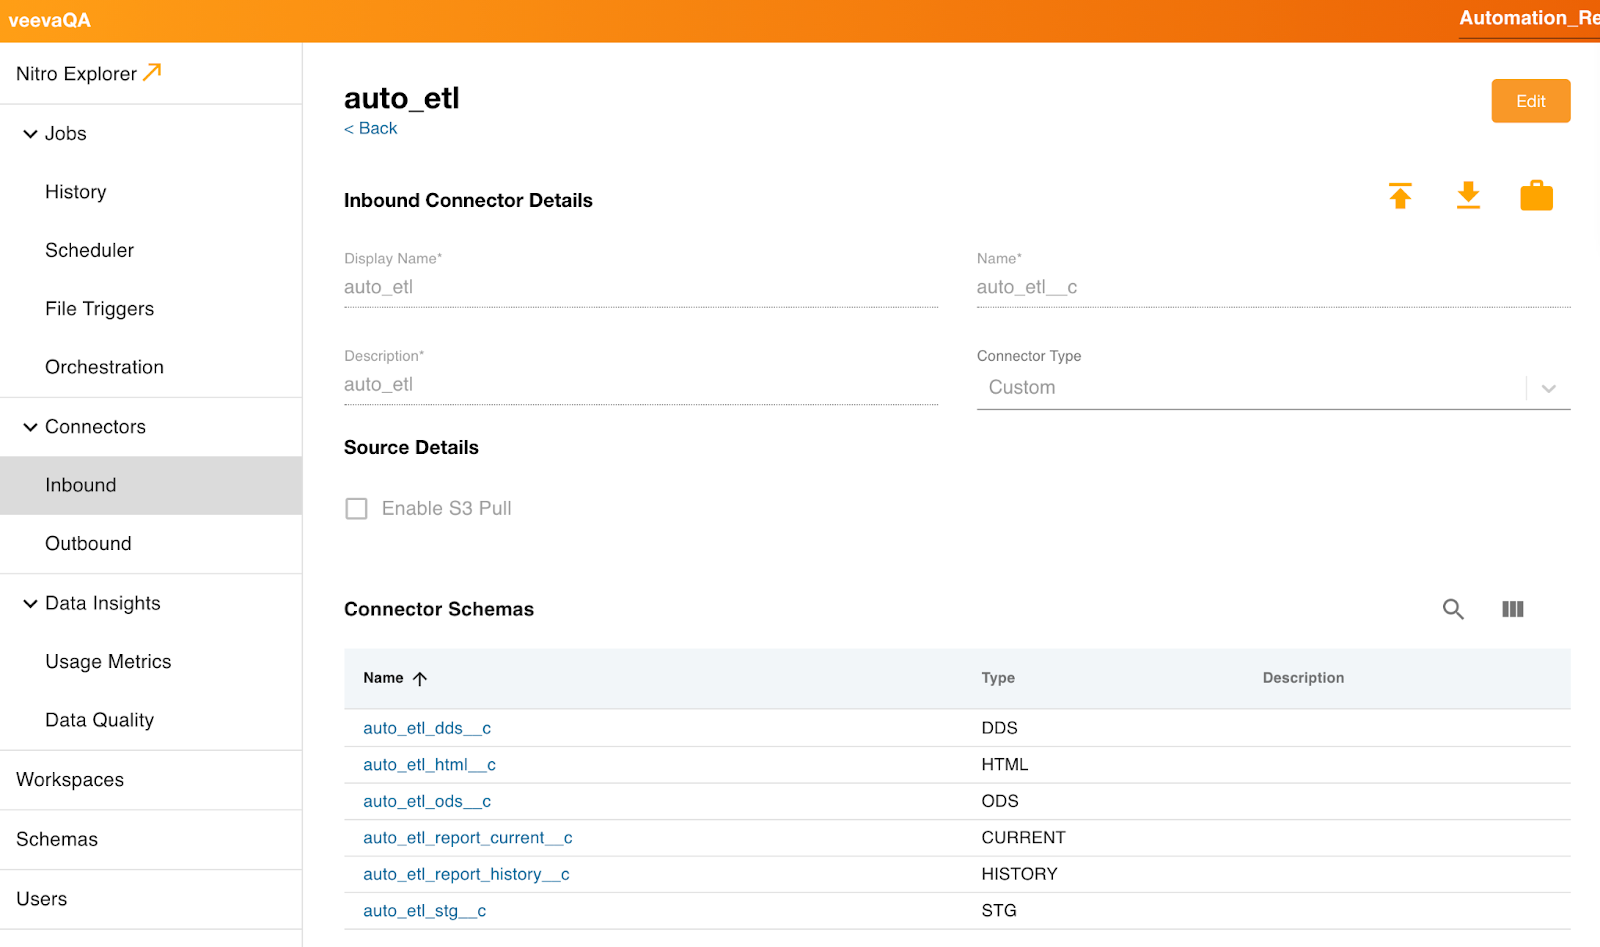This screenshot has height=947, width=1600.
Task: Click the Nitro Explorer external arrow icon
Action: pos(152,72)
